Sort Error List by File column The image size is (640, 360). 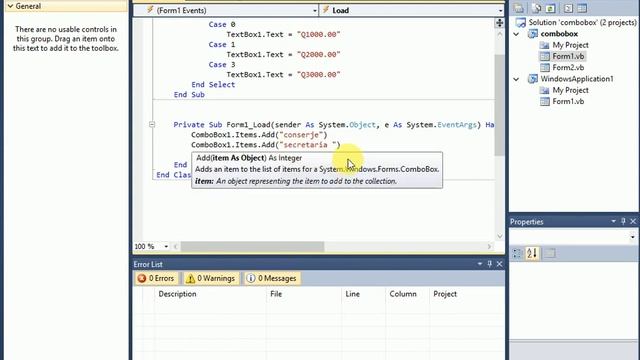[276, 294]
